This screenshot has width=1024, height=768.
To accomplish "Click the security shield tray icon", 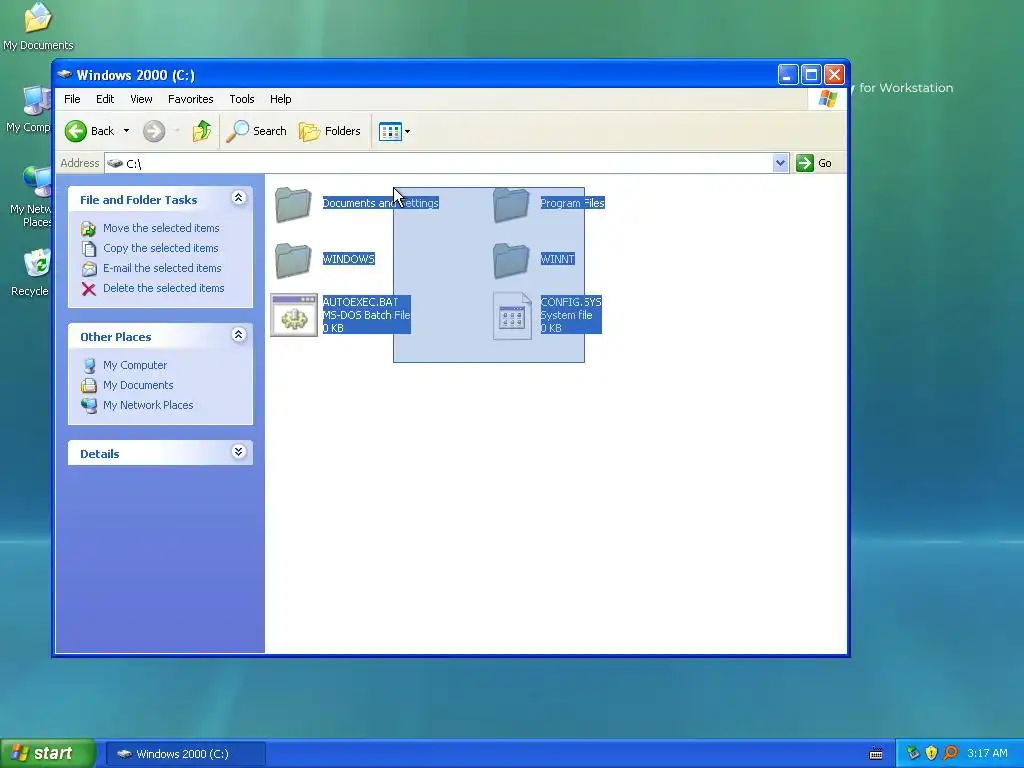I will coord(932,754).
